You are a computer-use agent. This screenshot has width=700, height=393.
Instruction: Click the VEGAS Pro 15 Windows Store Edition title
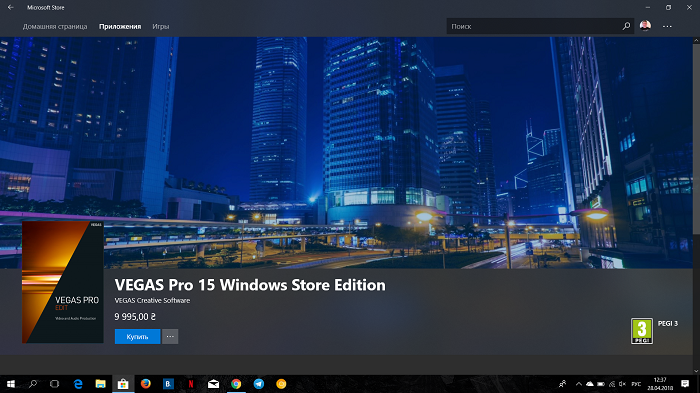tap(250, 285)
